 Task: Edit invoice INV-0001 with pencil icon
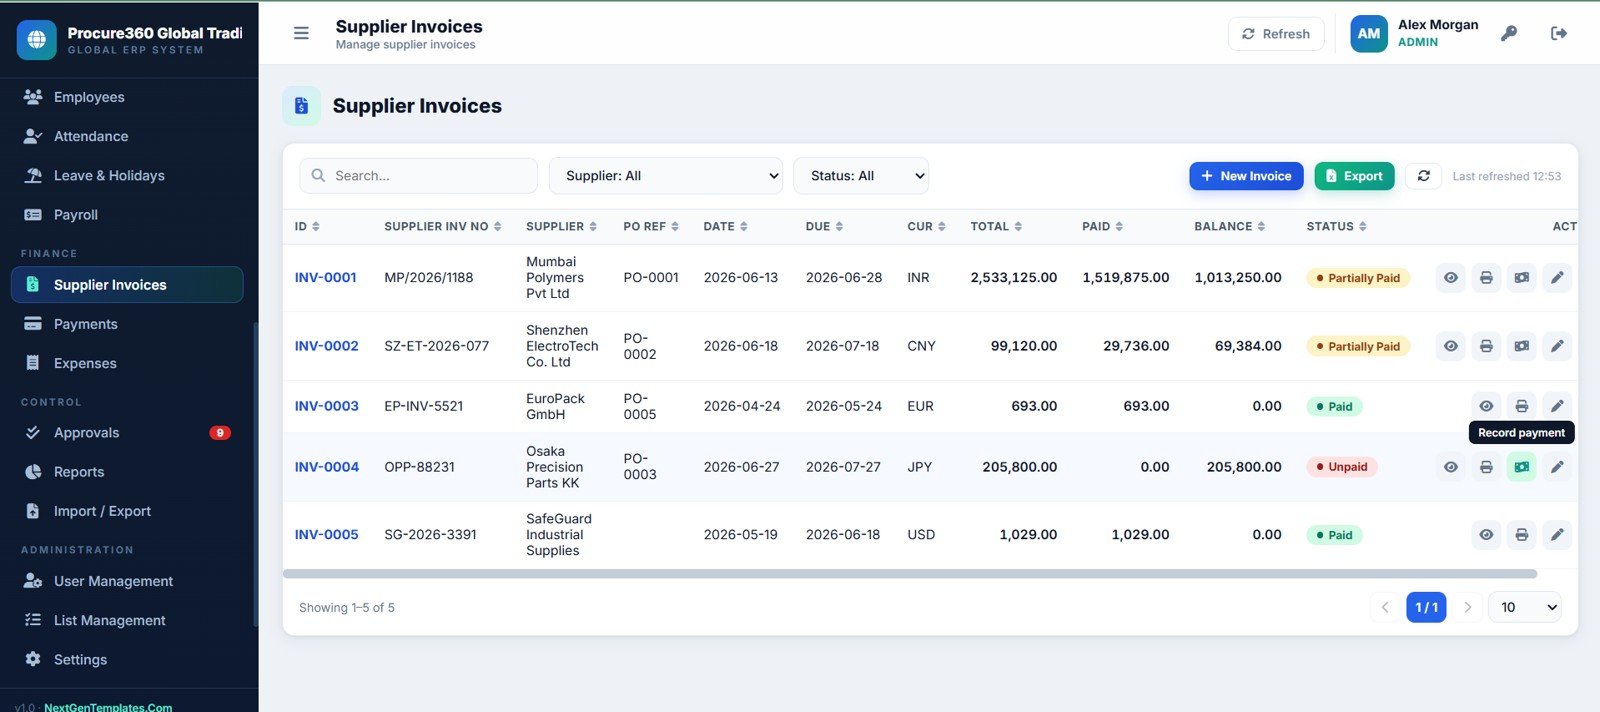point(1557,278)
